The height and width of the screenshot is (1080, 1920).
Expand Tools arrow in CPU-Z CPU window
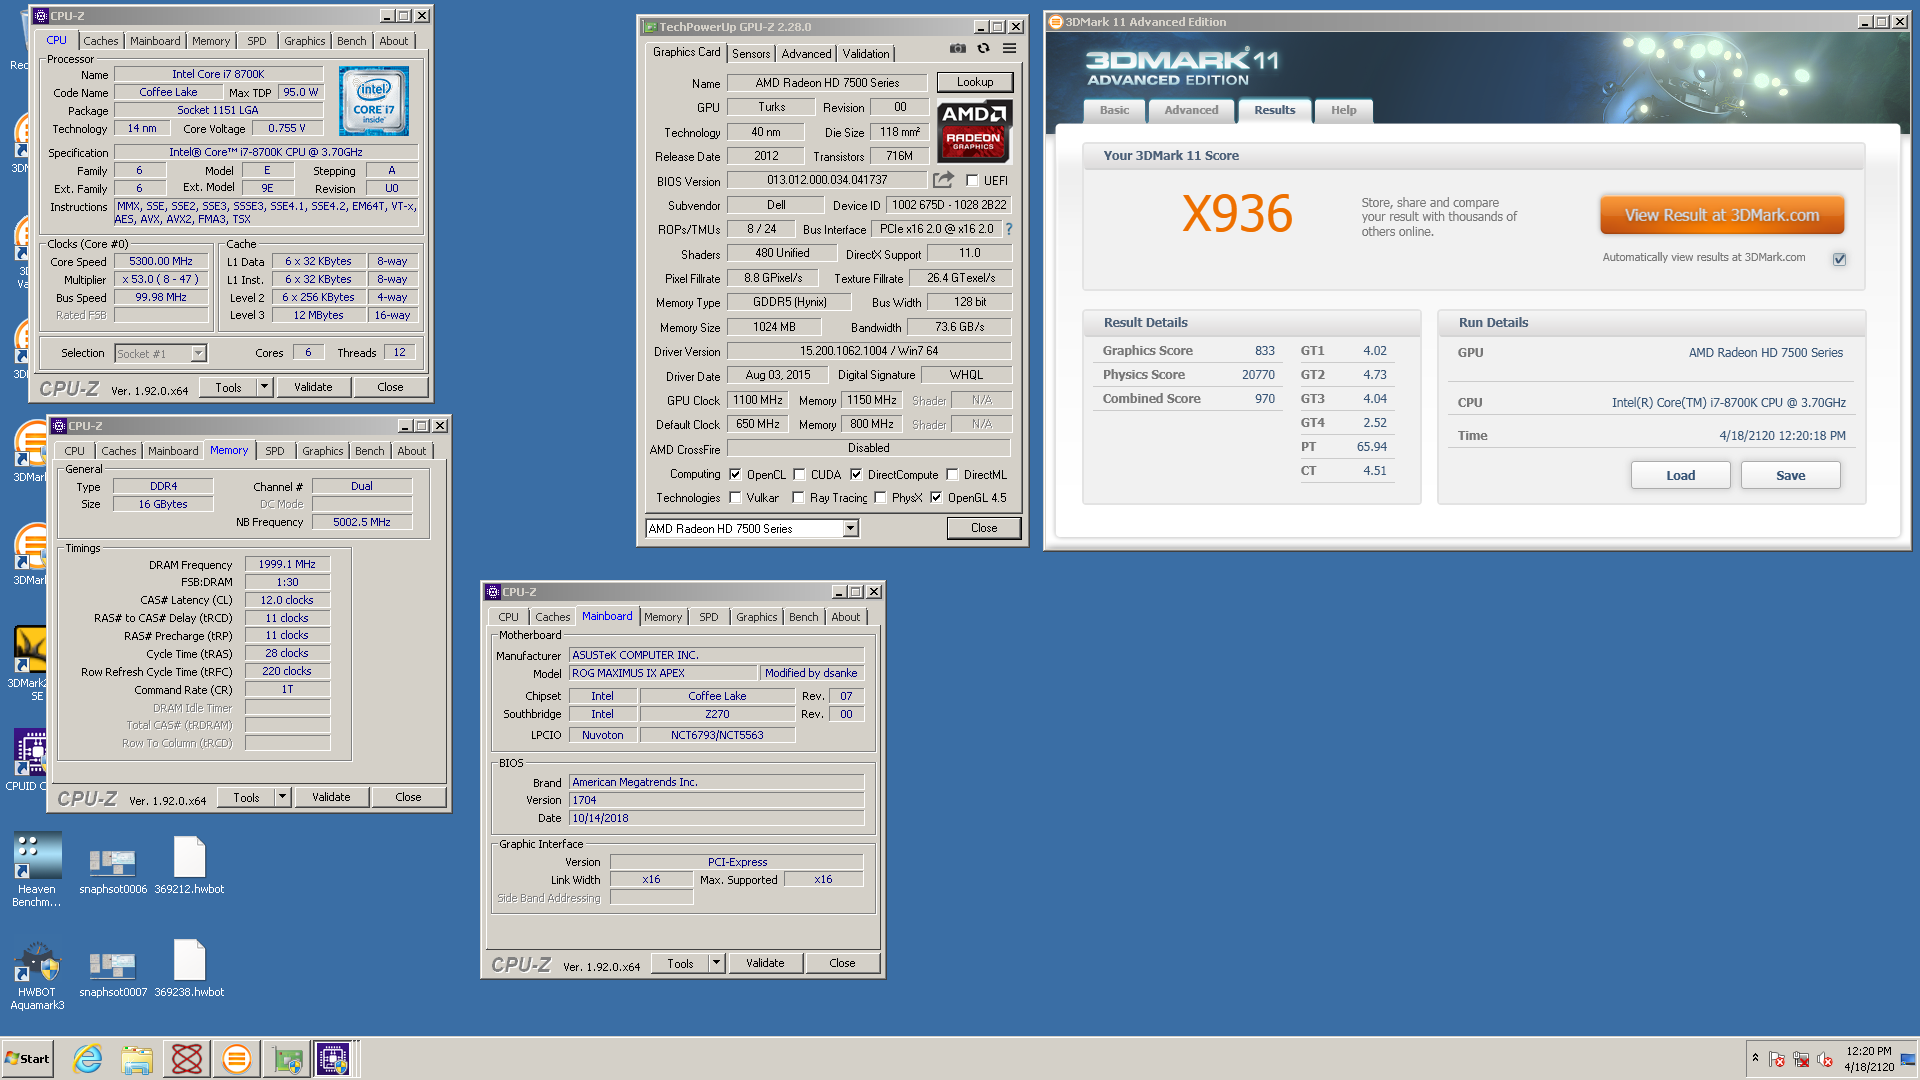coord(265,387)
